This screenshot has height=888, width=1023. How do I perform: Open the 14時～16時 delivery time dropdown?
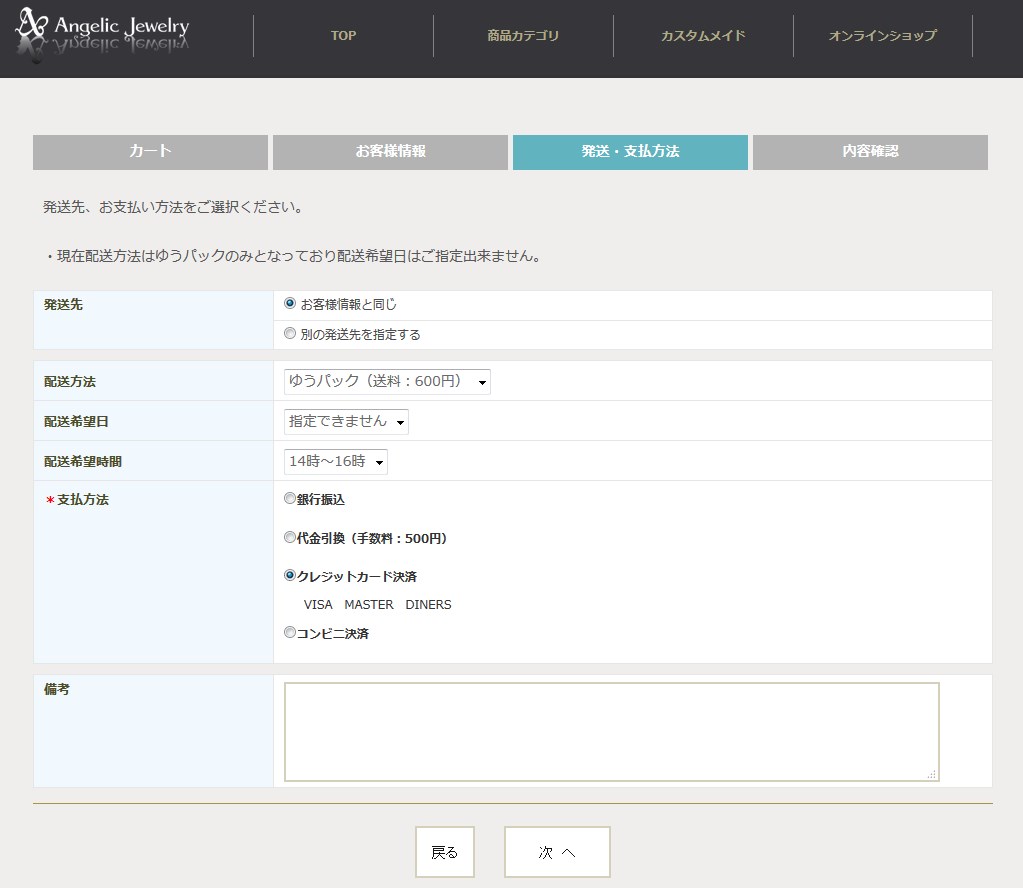tap(336, 462)
